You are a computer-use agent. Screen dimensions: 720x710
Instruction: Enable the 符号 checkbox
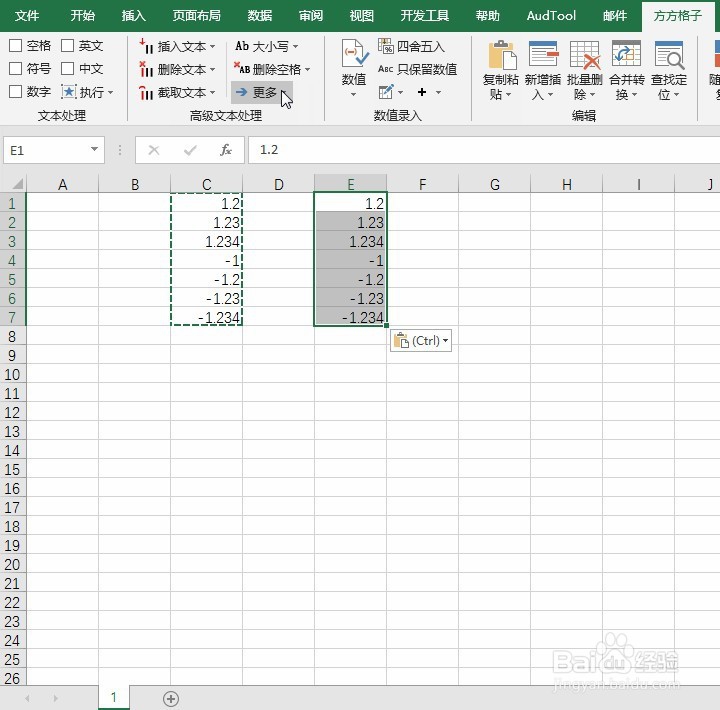[16, 68]
